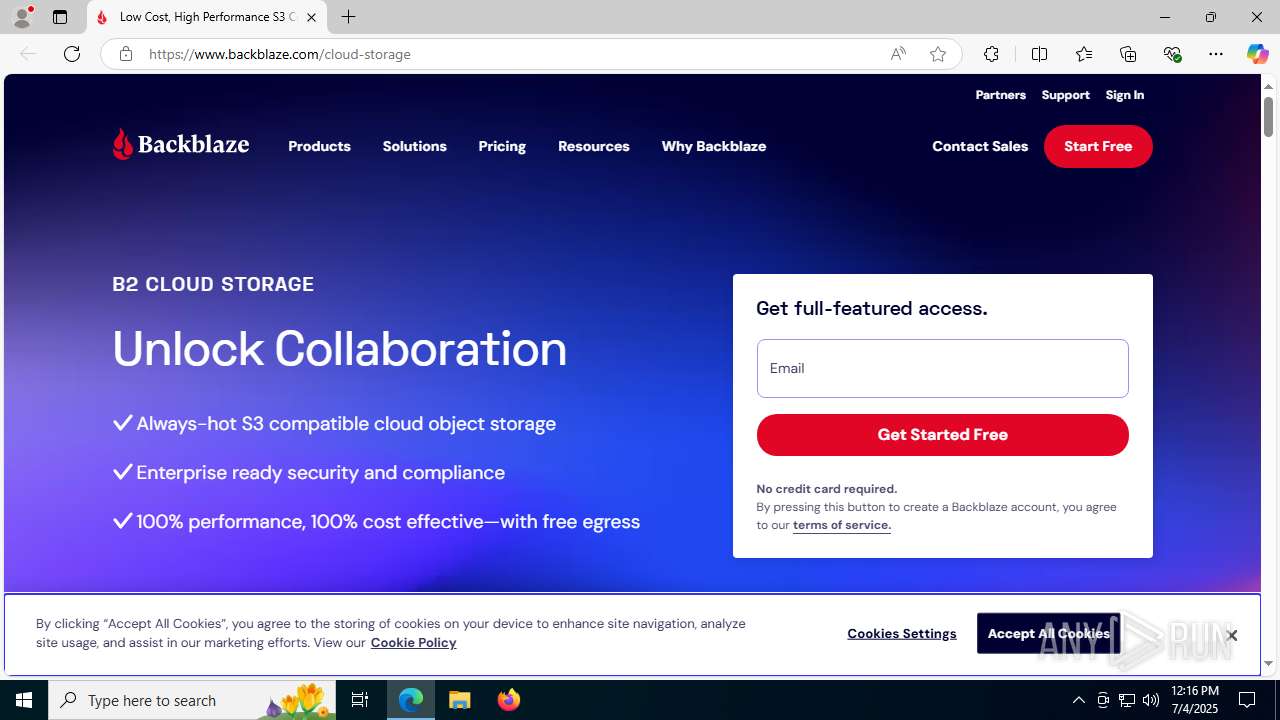The image size is (1280, 720).
Task: Click the Sign In link
Action: coord(1125,95)
